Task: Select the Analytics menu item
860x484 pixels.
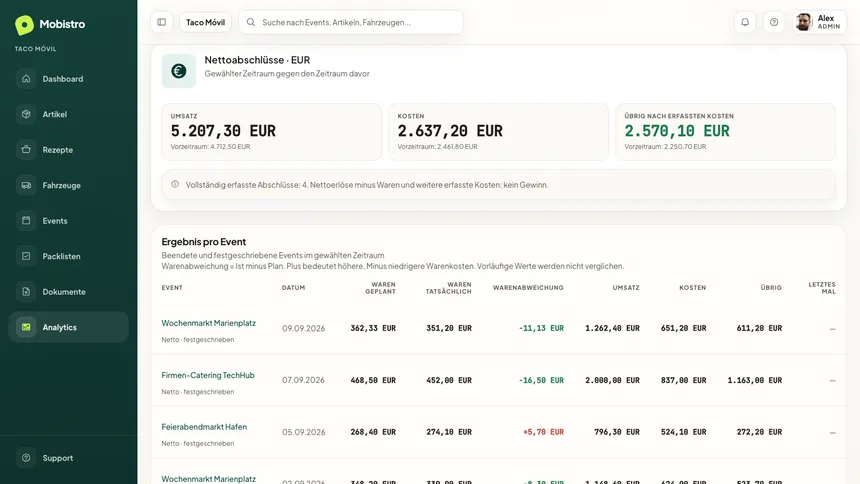Action: pos(69,327)
